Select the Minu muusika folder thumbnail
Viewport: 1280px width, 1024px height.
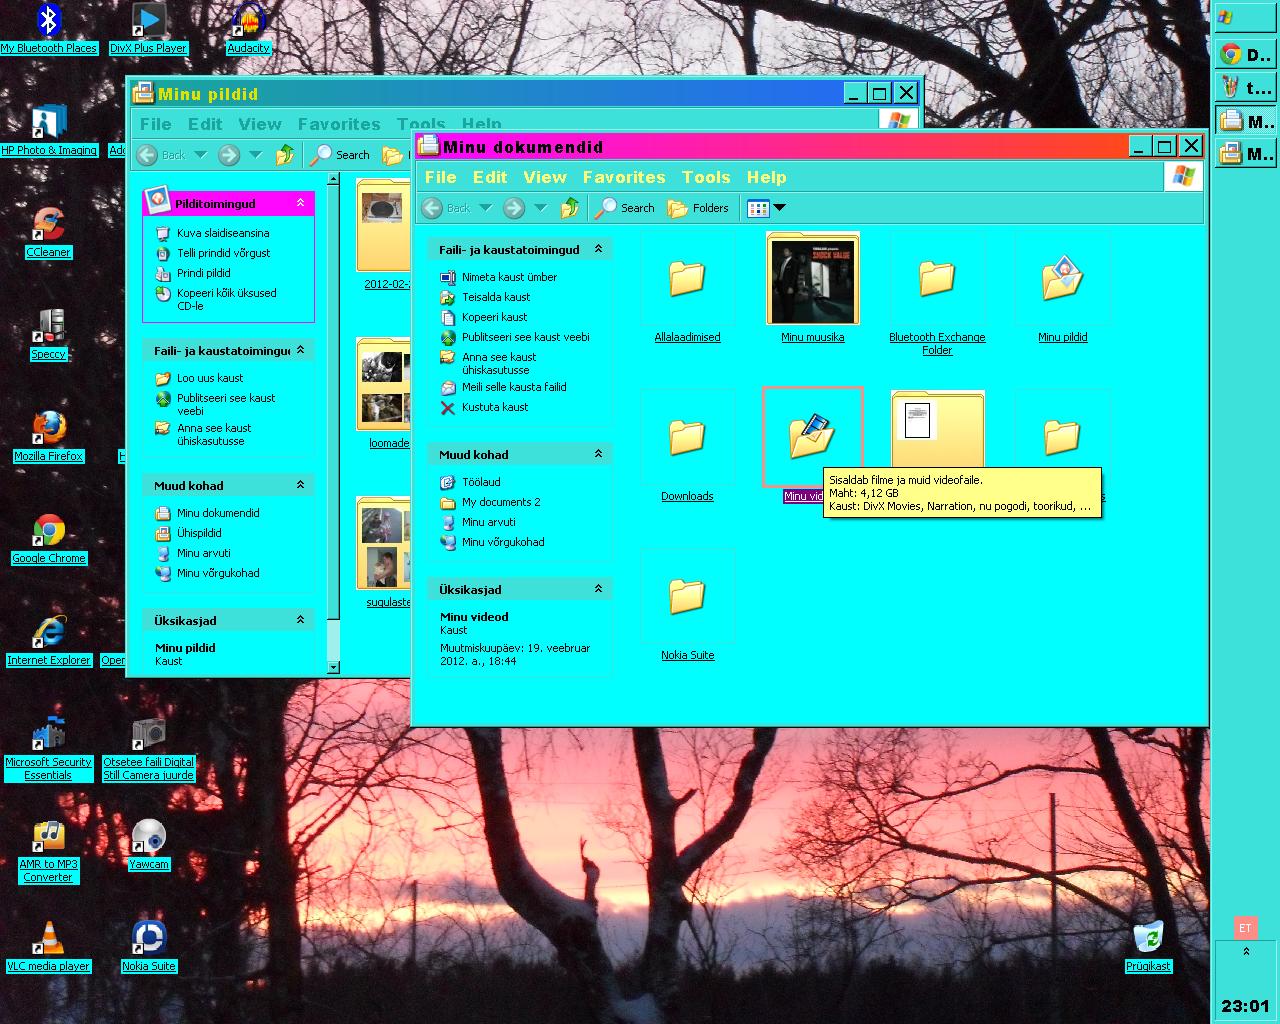(x=812, y=279)
